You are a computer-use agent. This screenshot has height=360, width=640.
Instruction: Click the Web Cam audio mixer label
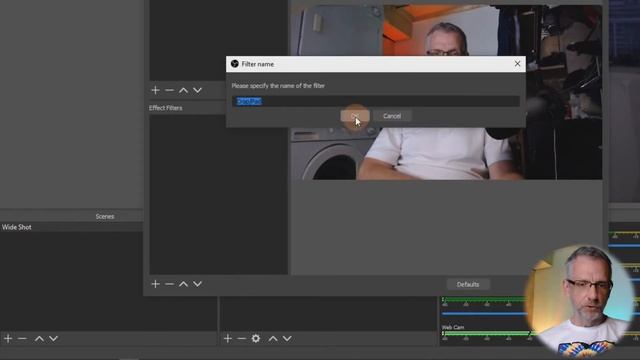[x=453, y=327]
